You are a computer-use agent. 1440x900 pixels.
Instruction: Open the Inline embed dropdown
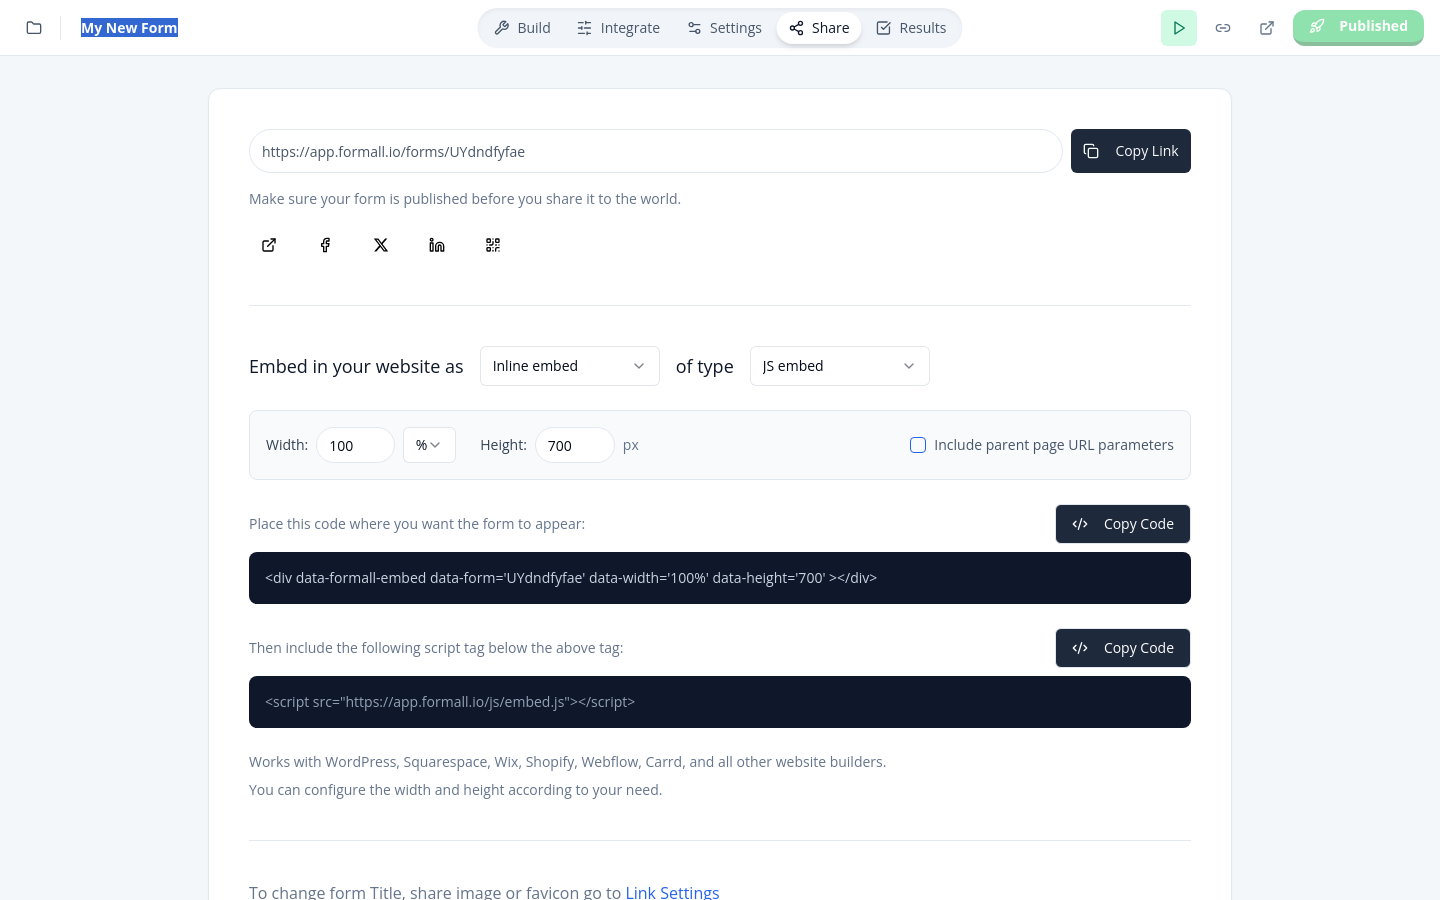[570, 366]
